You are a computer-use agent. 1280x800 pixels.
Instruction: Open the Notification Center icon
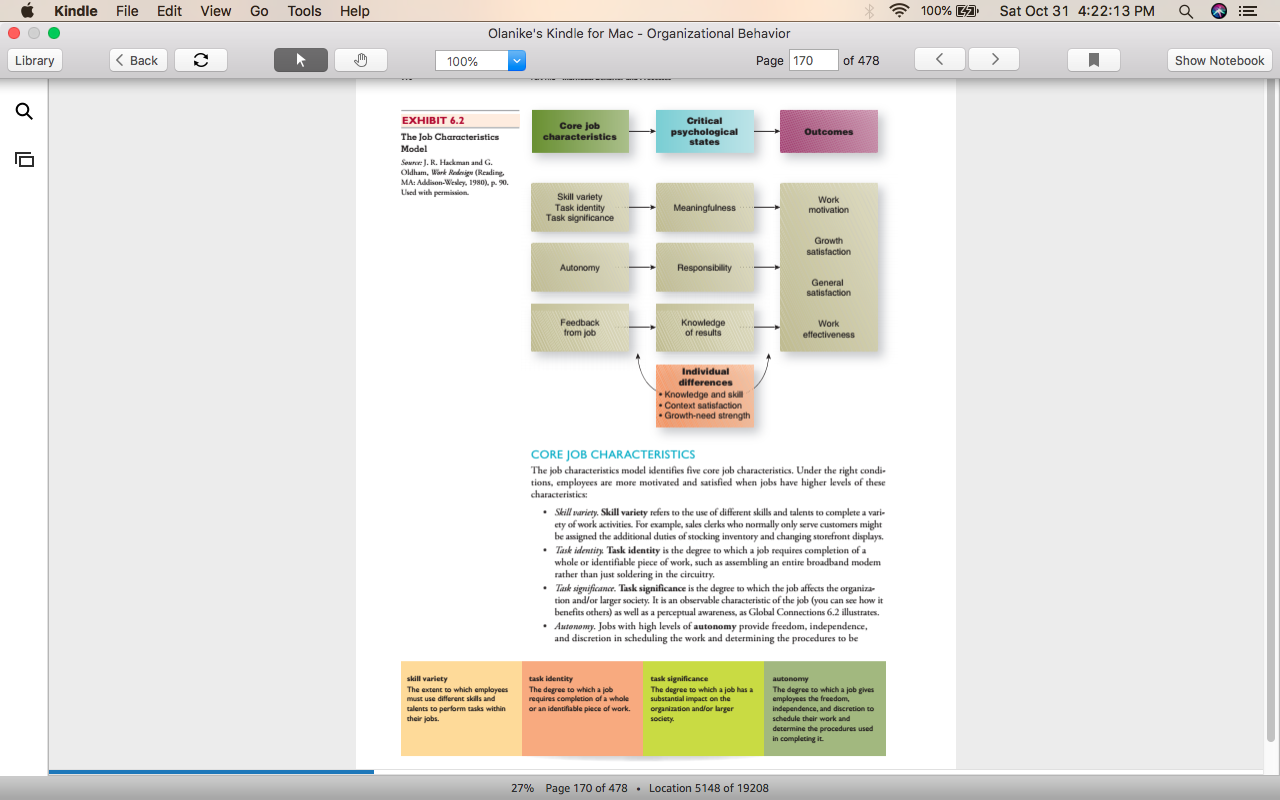tap(1248, 11)
